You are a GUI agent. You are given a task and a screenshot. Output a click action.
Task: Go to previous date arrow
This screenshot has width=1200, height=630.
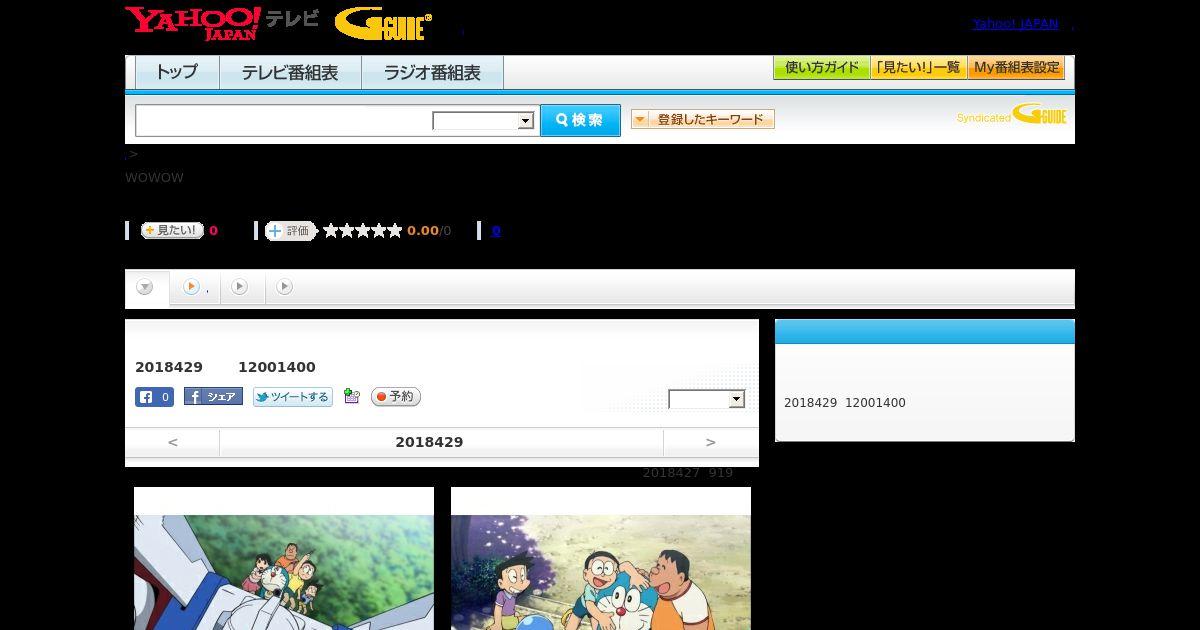173,442
